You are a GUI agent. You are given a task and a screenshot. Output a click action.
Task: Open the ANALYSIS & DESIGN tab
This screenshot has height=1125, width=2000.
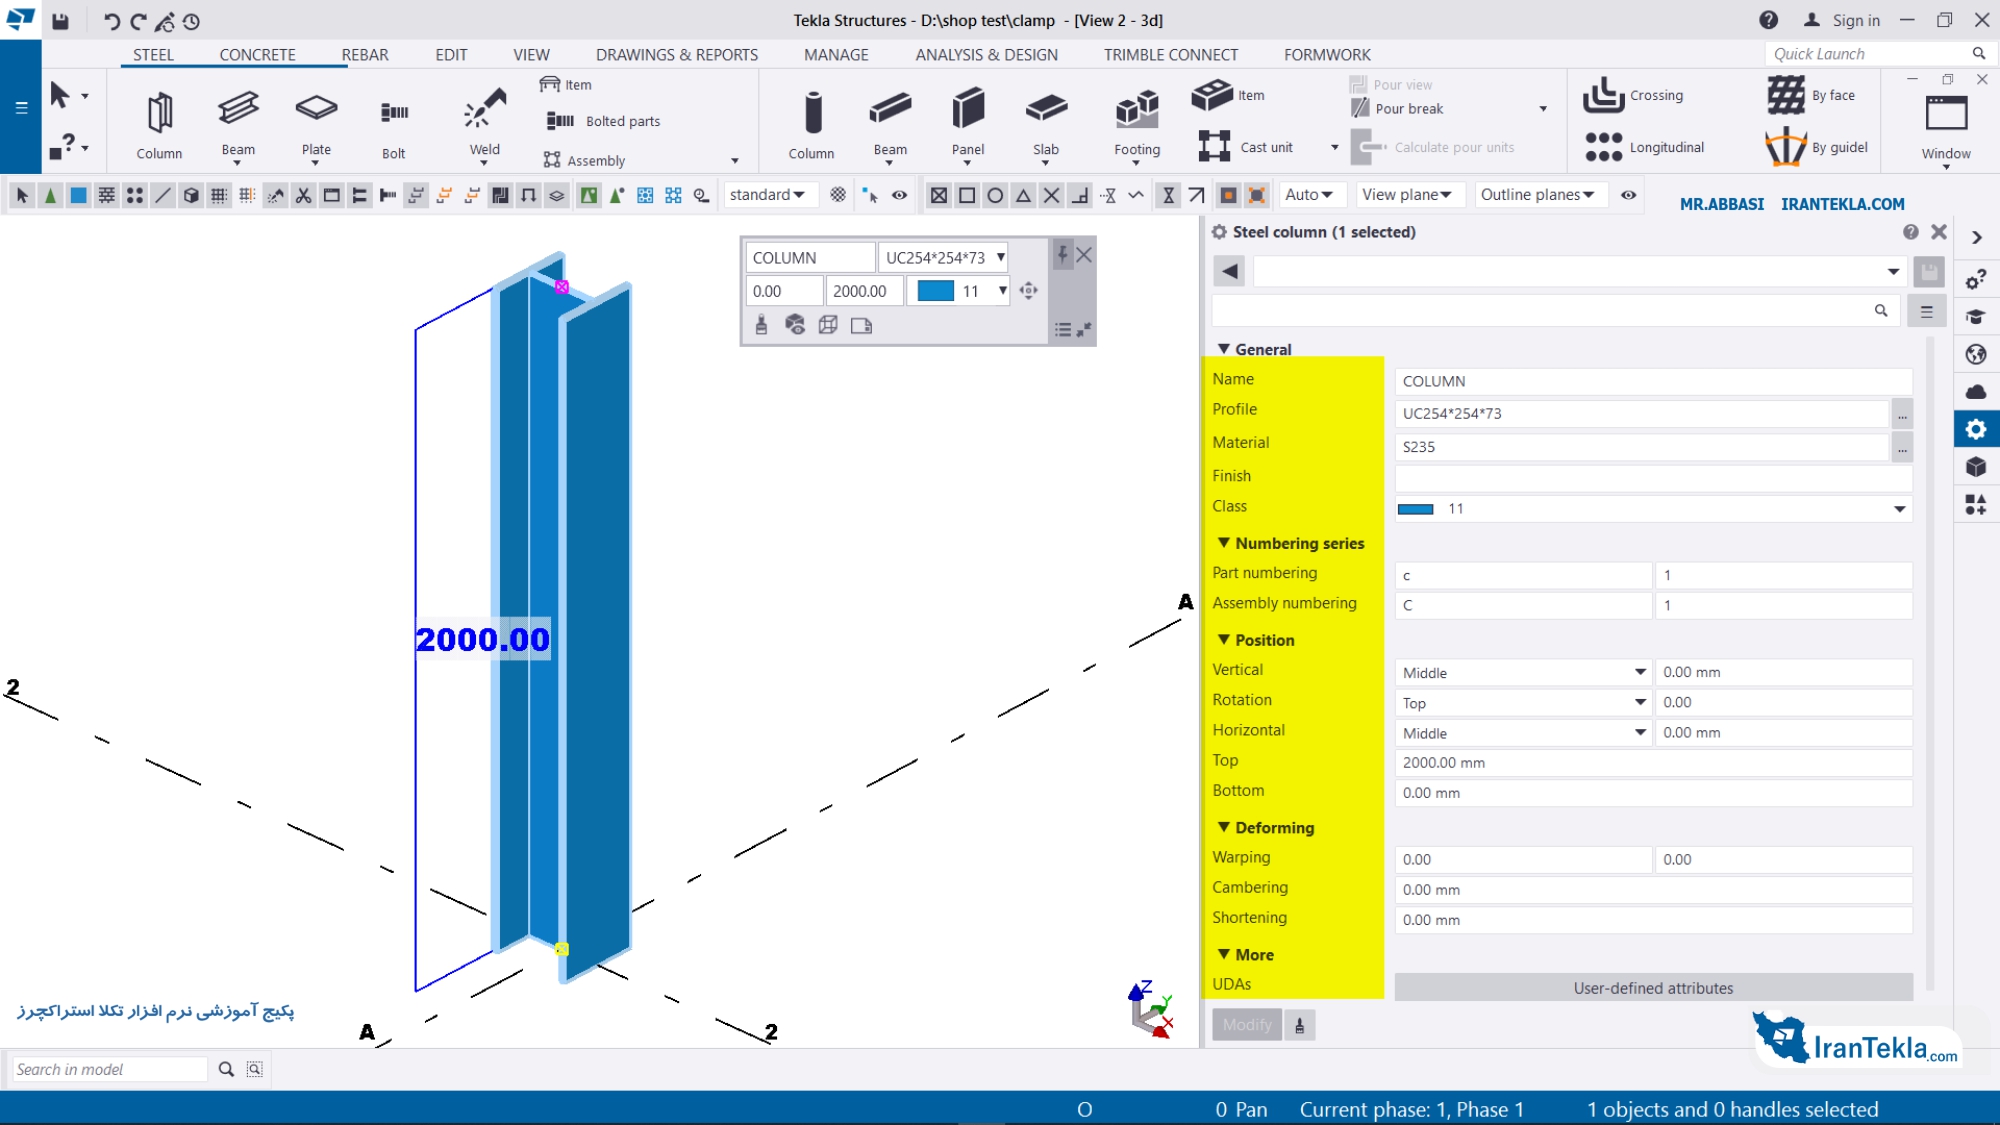point(987,55)
